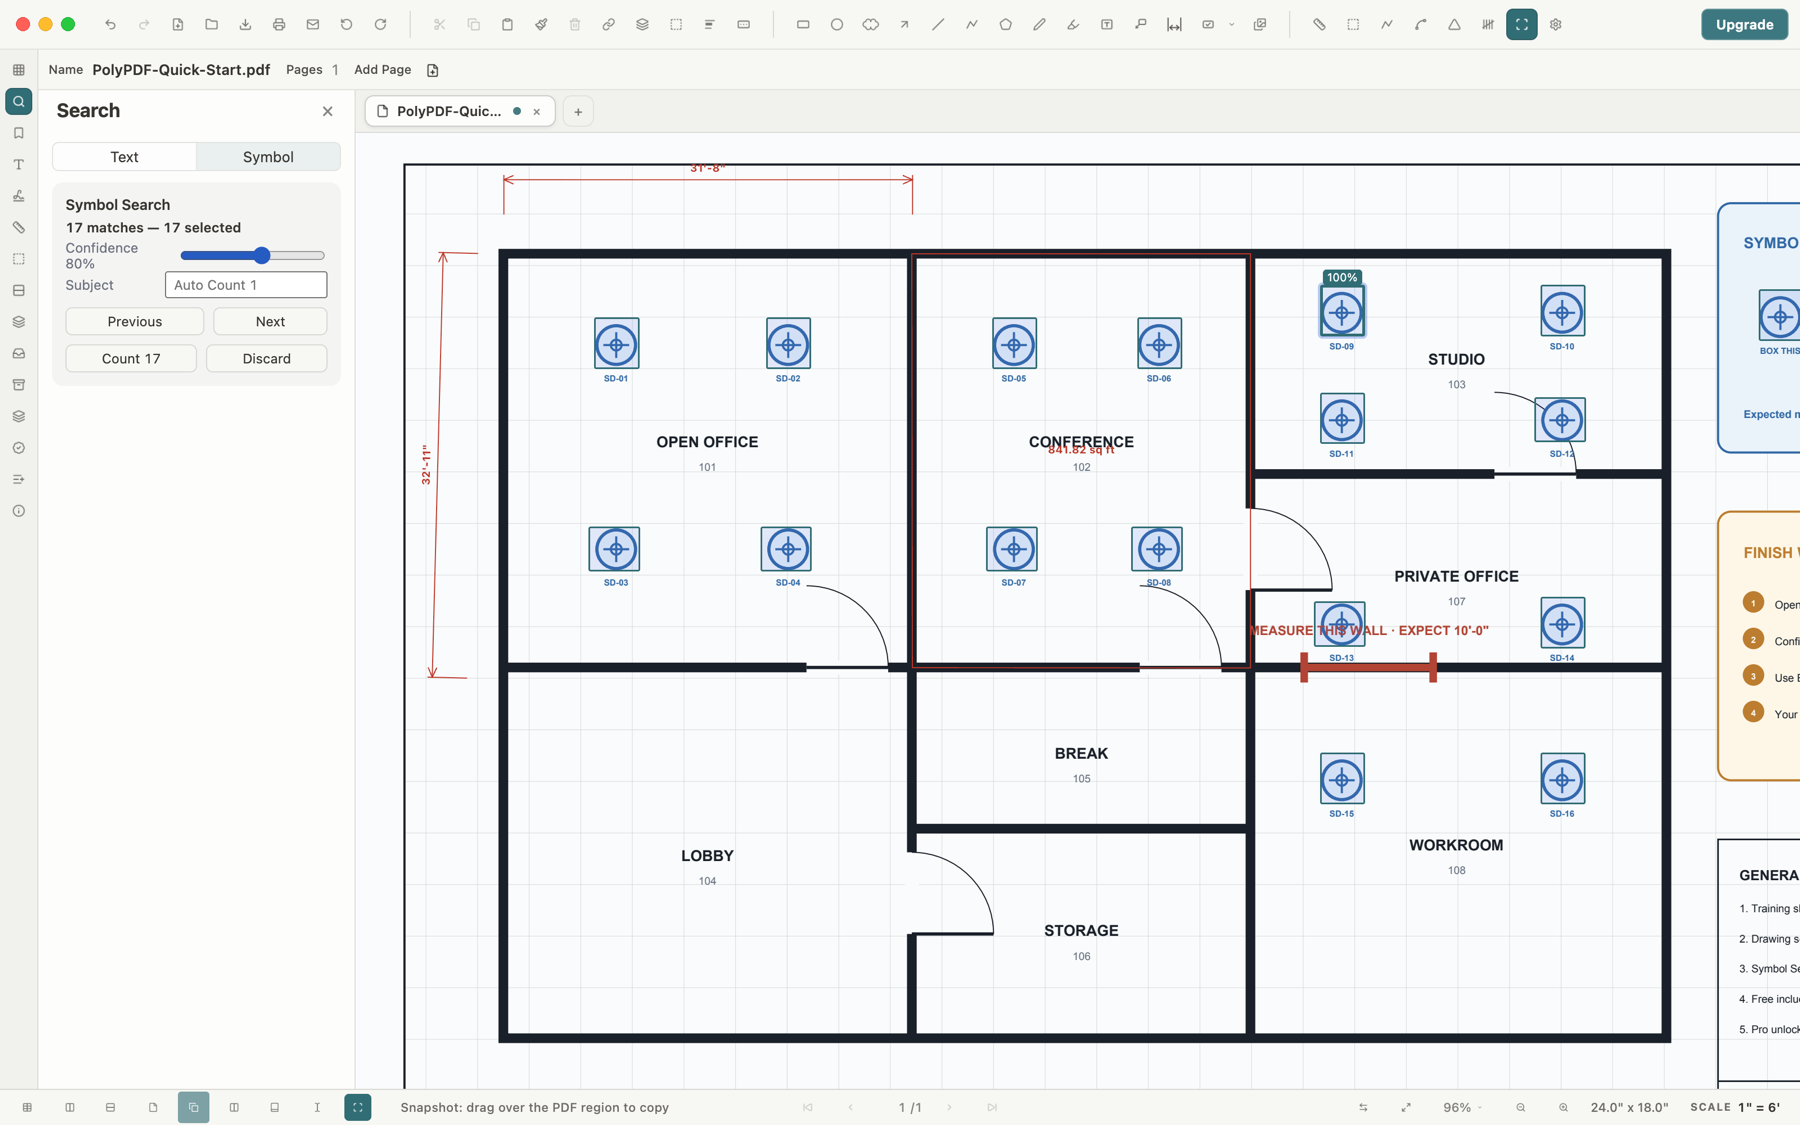Add a new document tab with plus
The width and height of the screenshot is (1800, 1125).
click(x=578, y=112)
